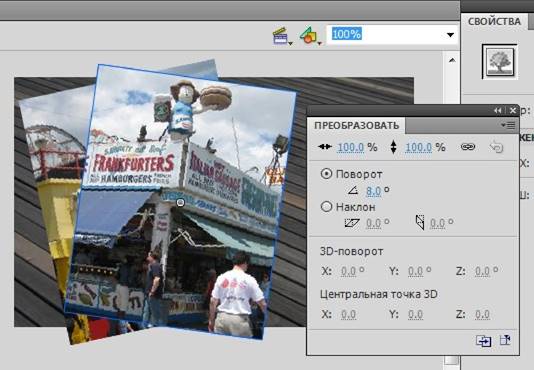Open the zoom level dropdown arrow
The image size is (534, 370).
click(450, 35)
